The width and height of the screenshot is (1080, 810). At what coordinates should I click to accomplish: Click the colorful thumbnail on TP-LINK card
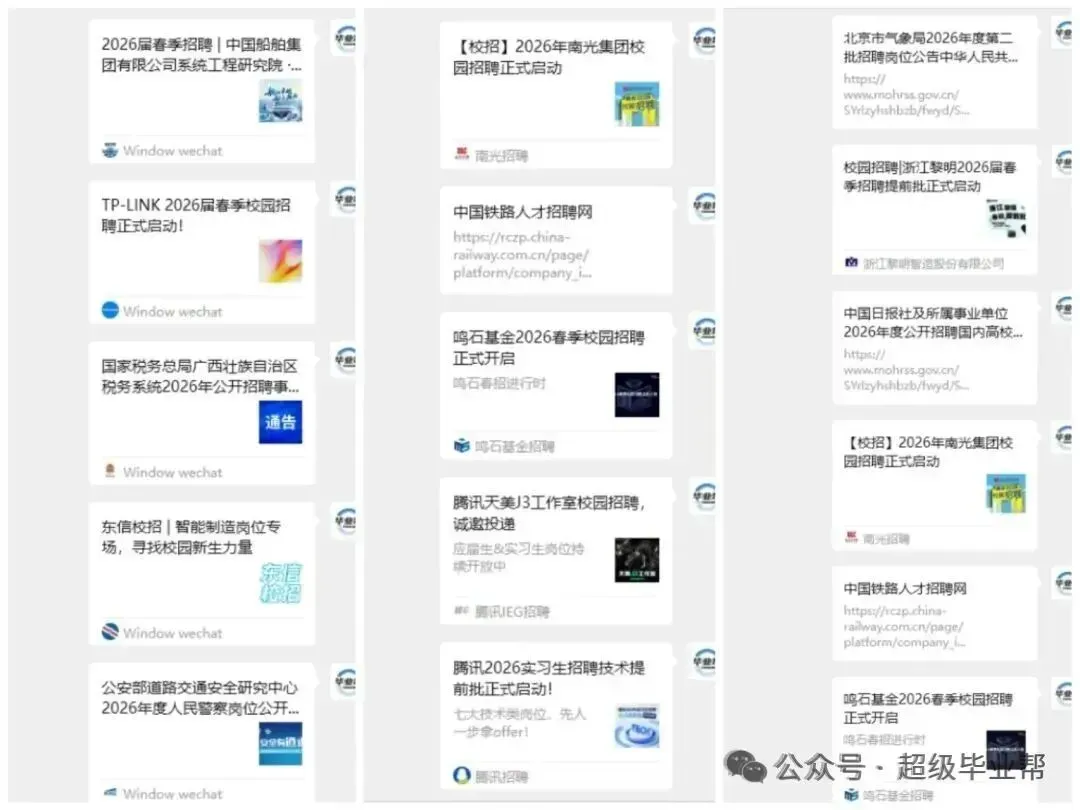pyautogui.click(x=280, y=261)
